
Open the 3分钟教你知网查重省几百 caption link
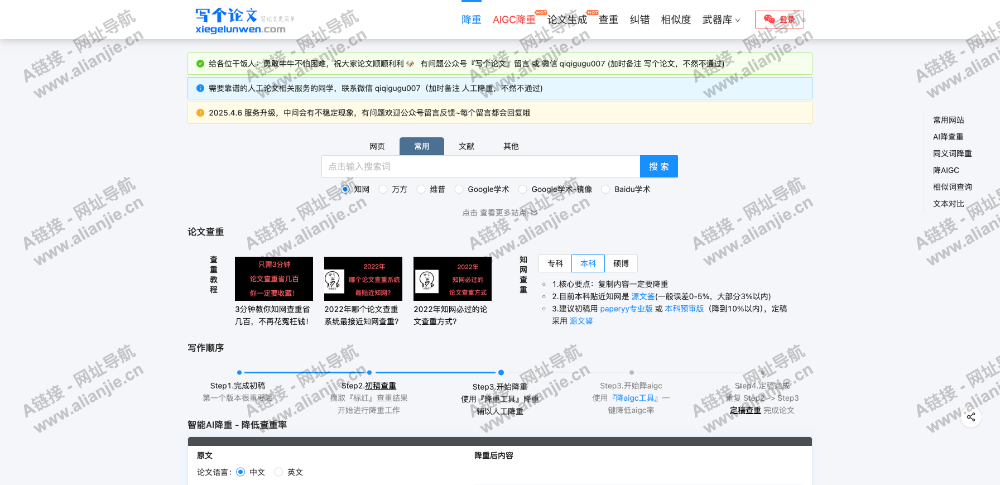[272, 315]
